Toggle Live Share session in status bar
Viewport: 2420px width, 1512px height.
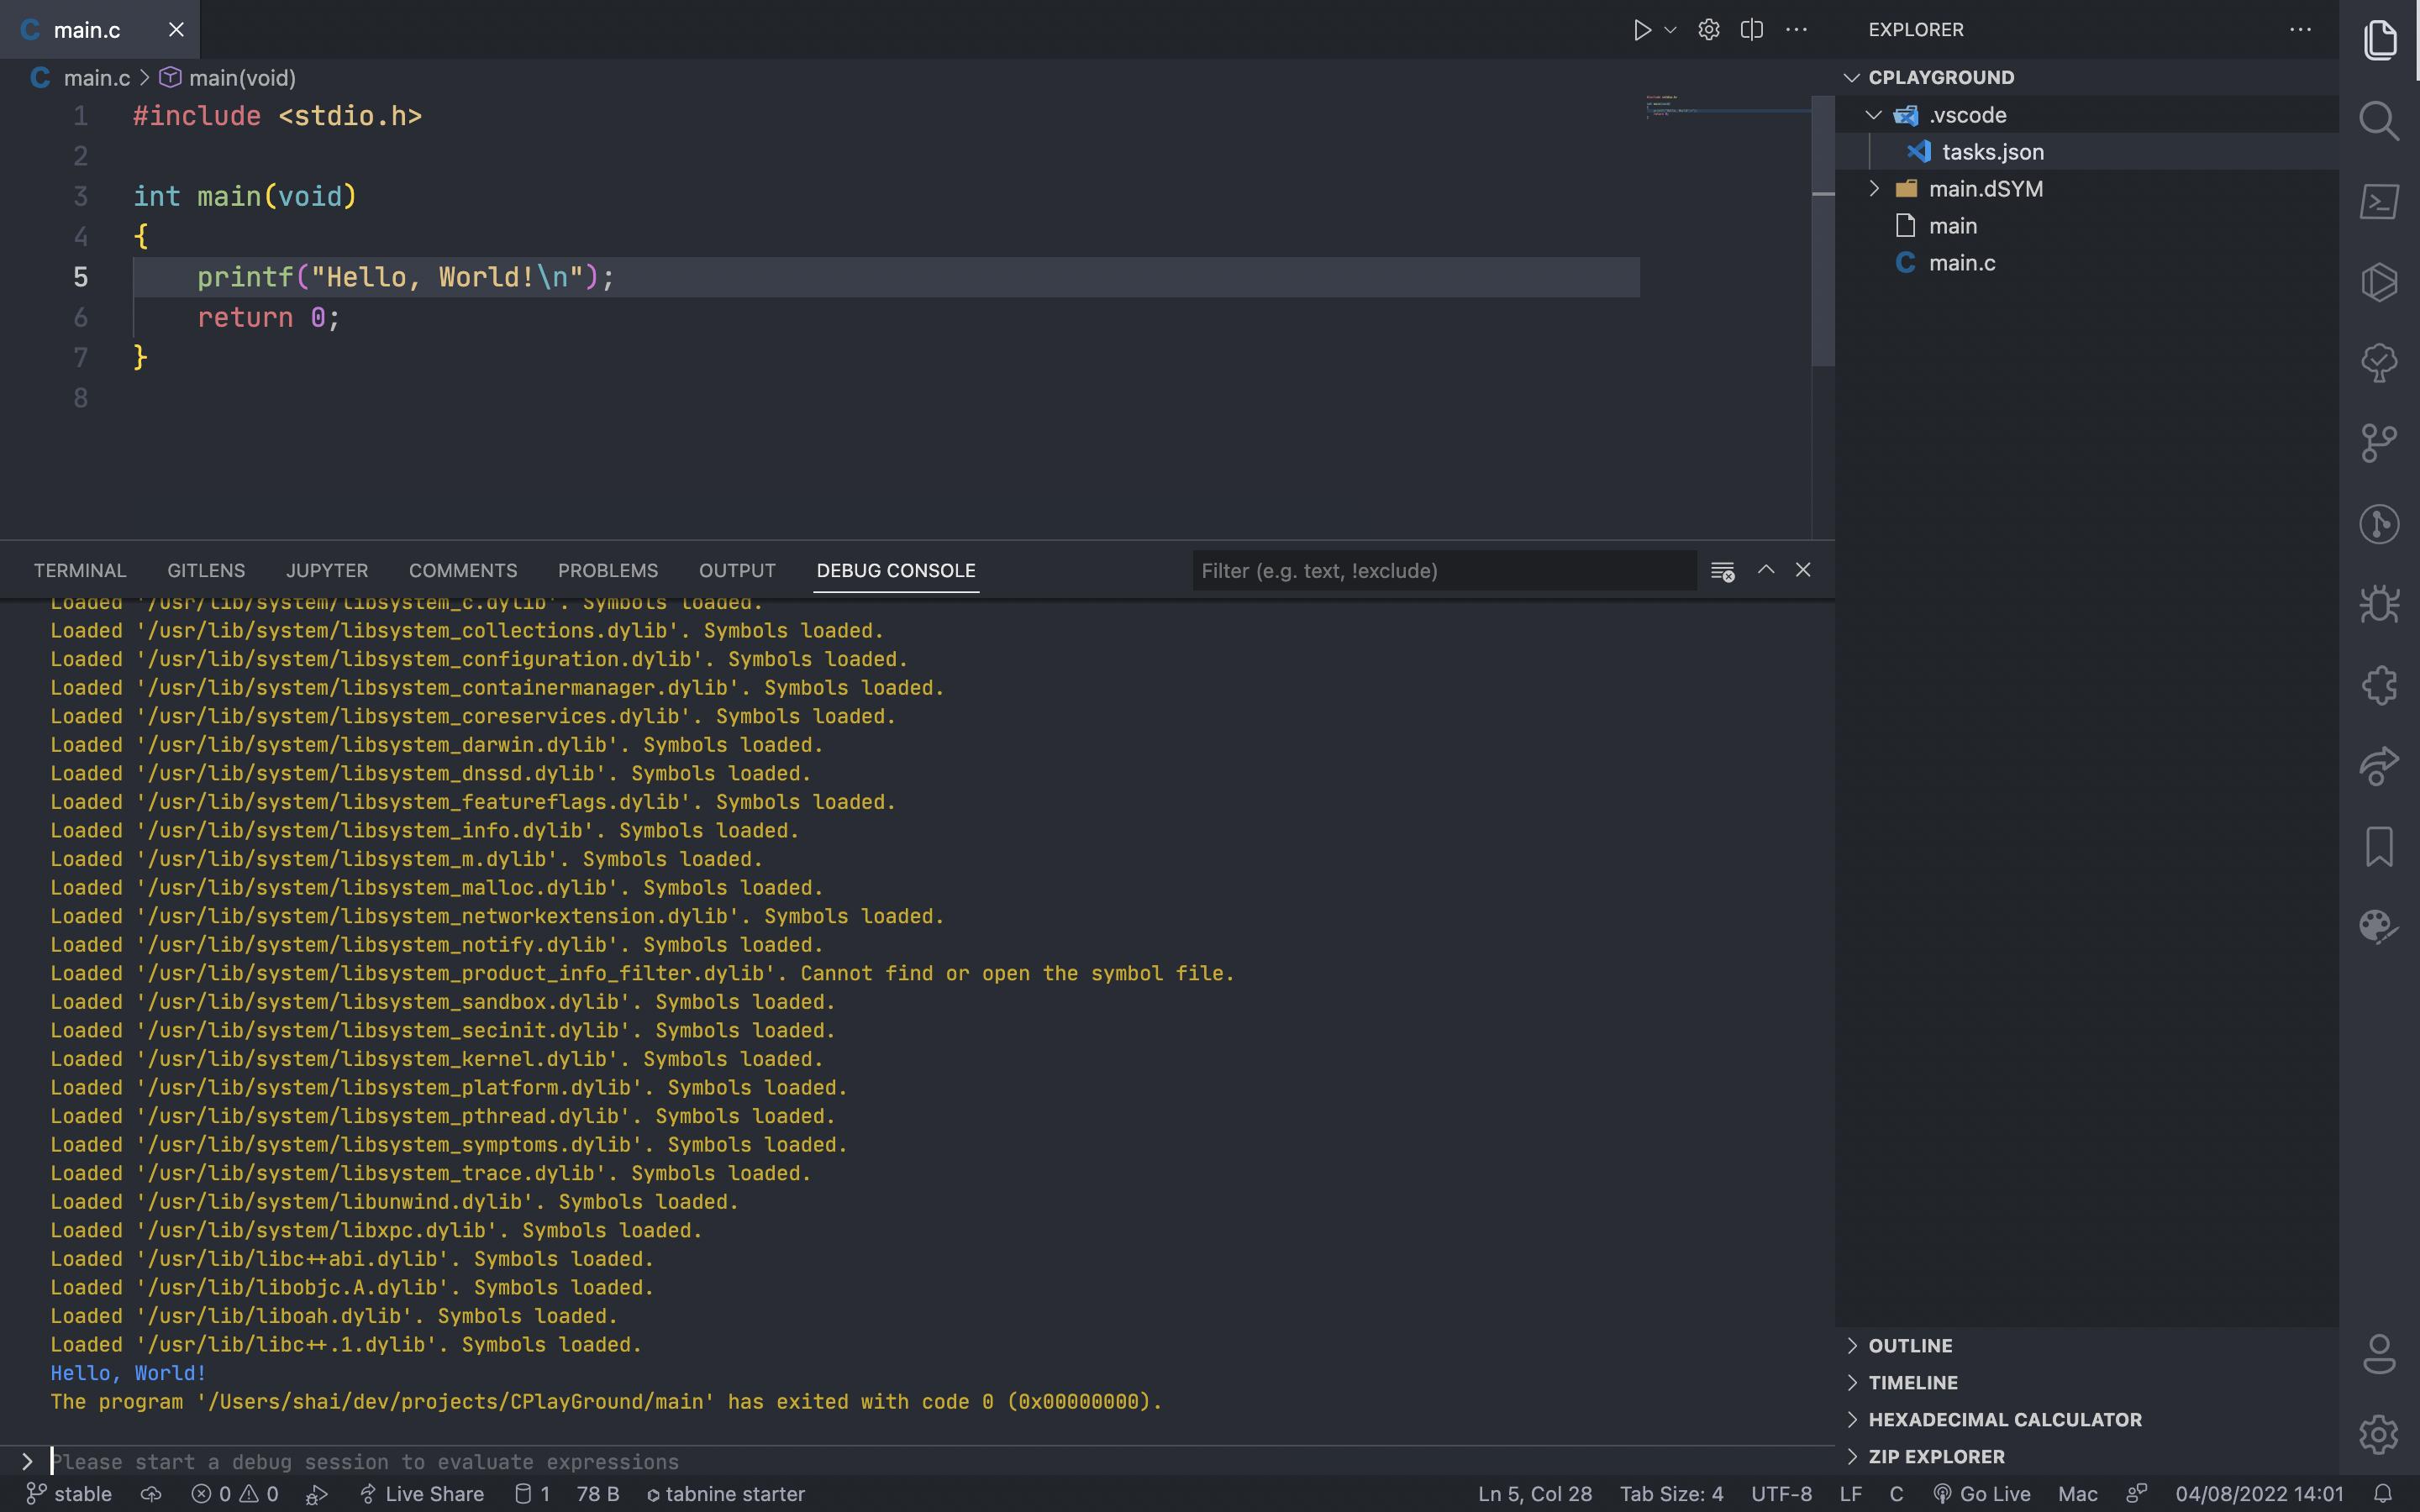(x=422, y=1494)
